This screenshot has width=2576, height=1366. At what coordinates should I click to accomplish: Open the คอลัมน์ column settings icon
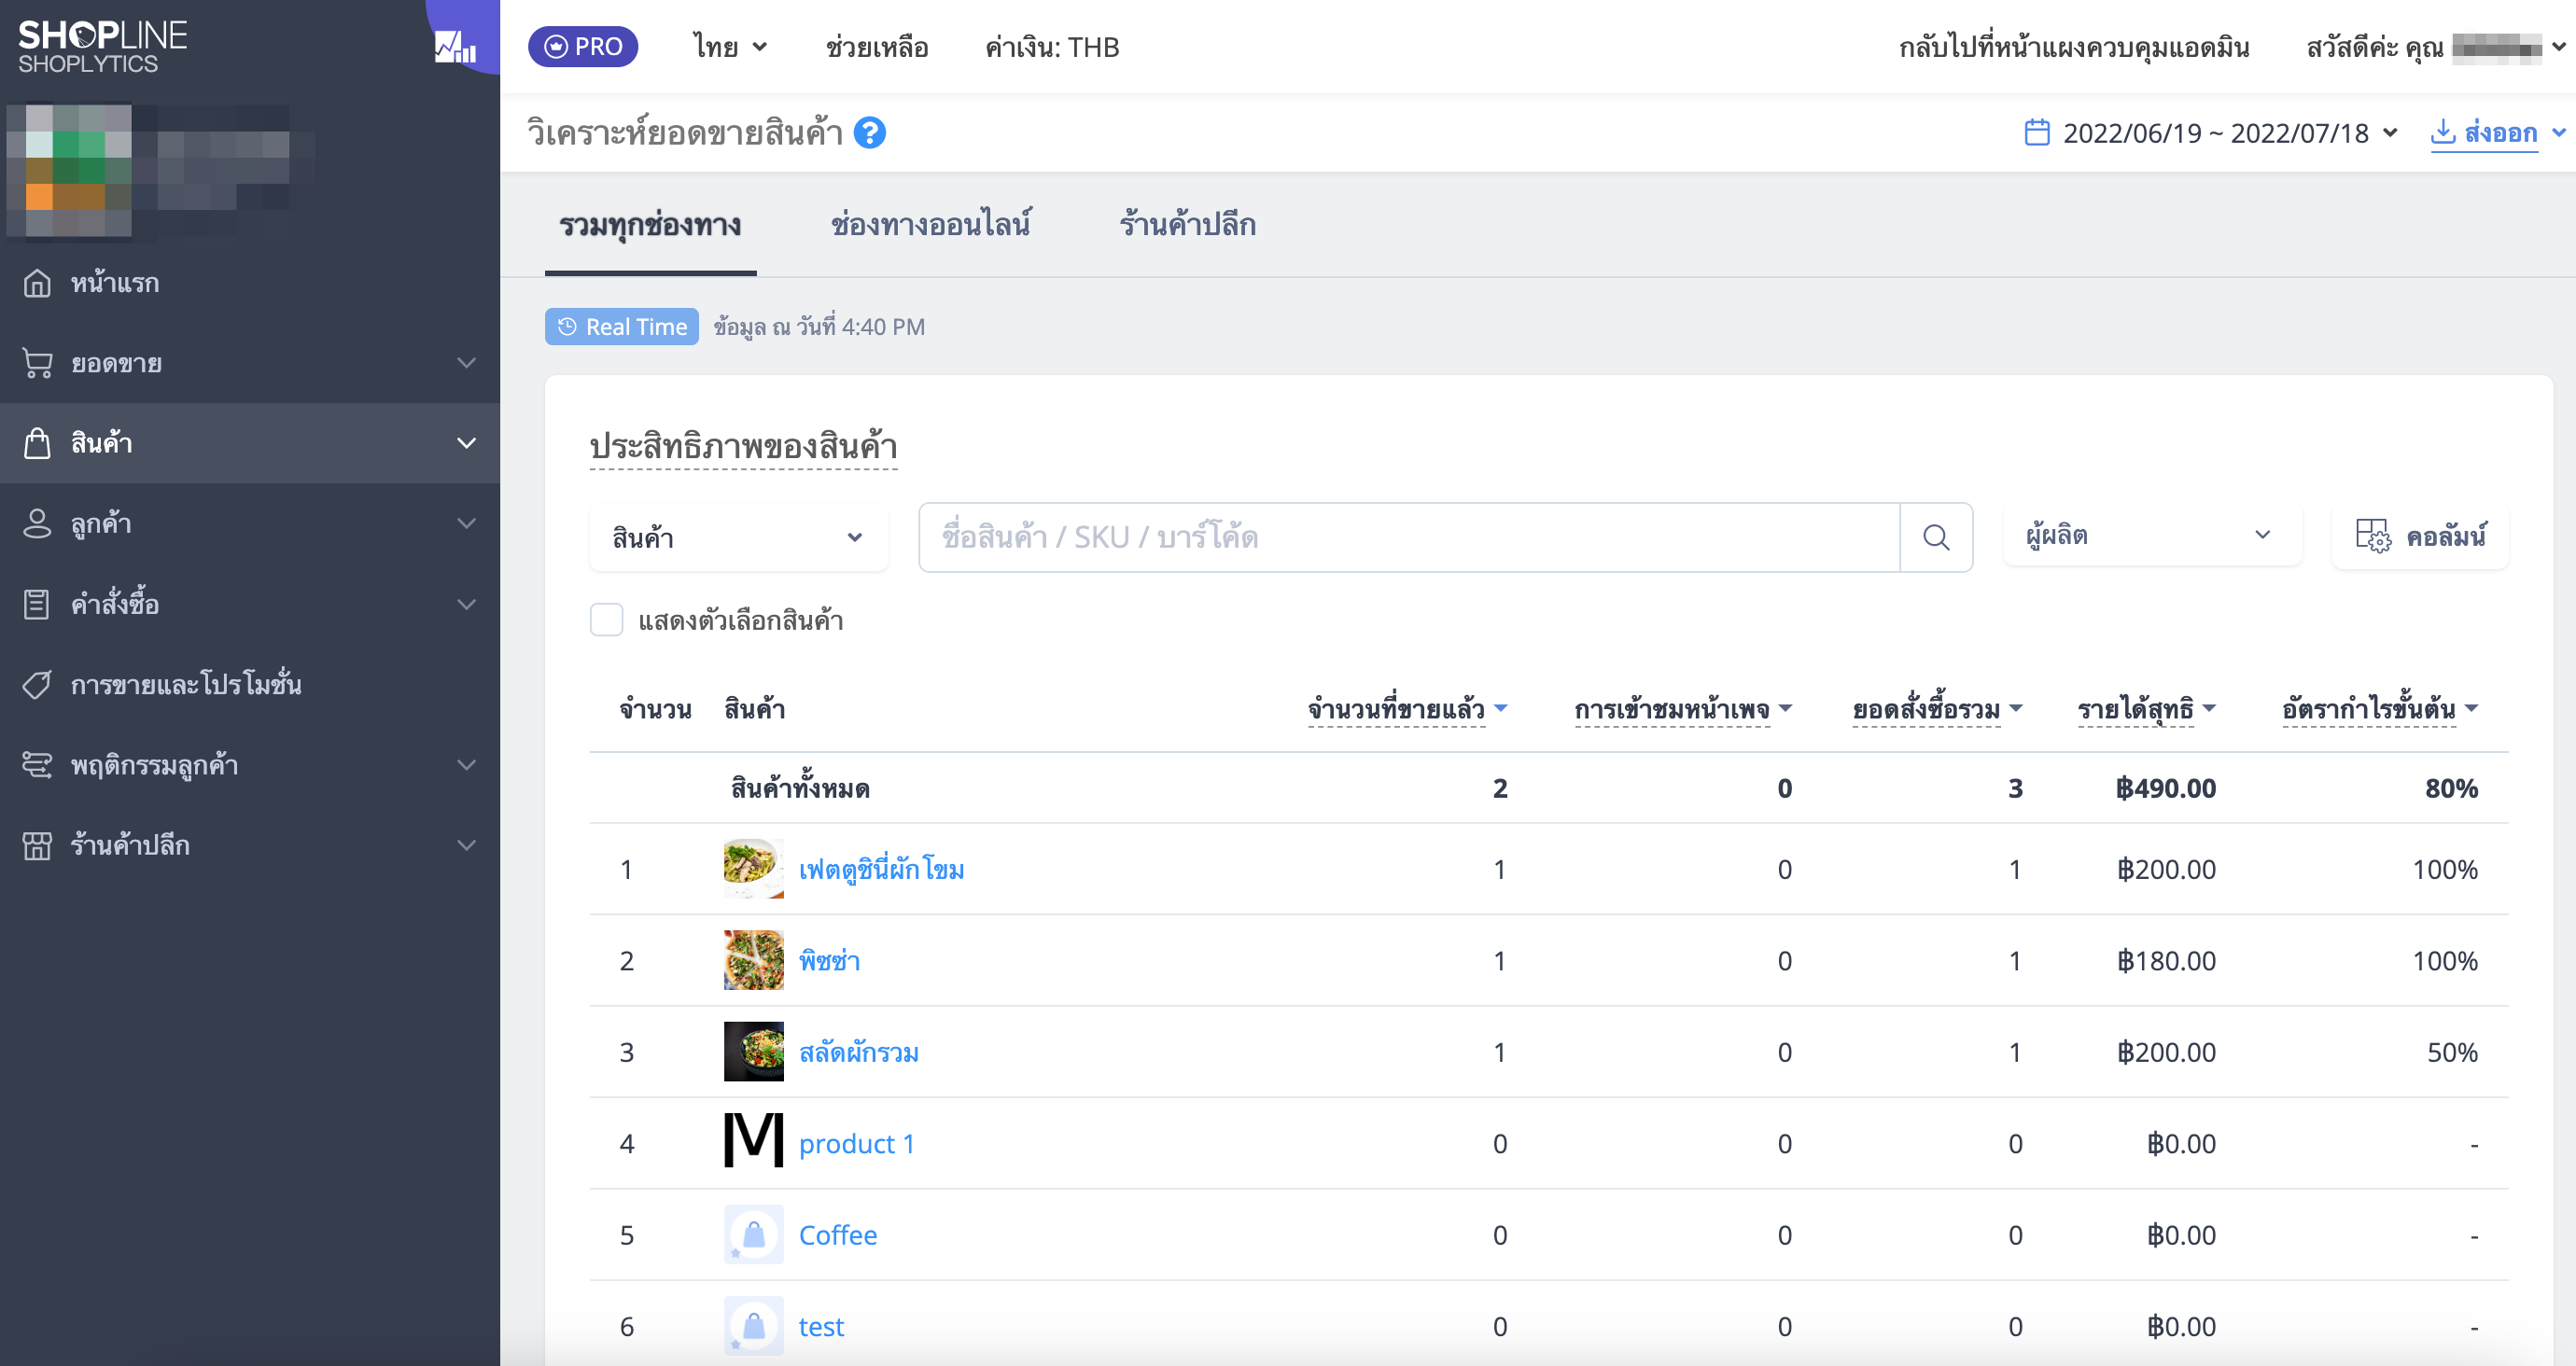pos(2372,536)
